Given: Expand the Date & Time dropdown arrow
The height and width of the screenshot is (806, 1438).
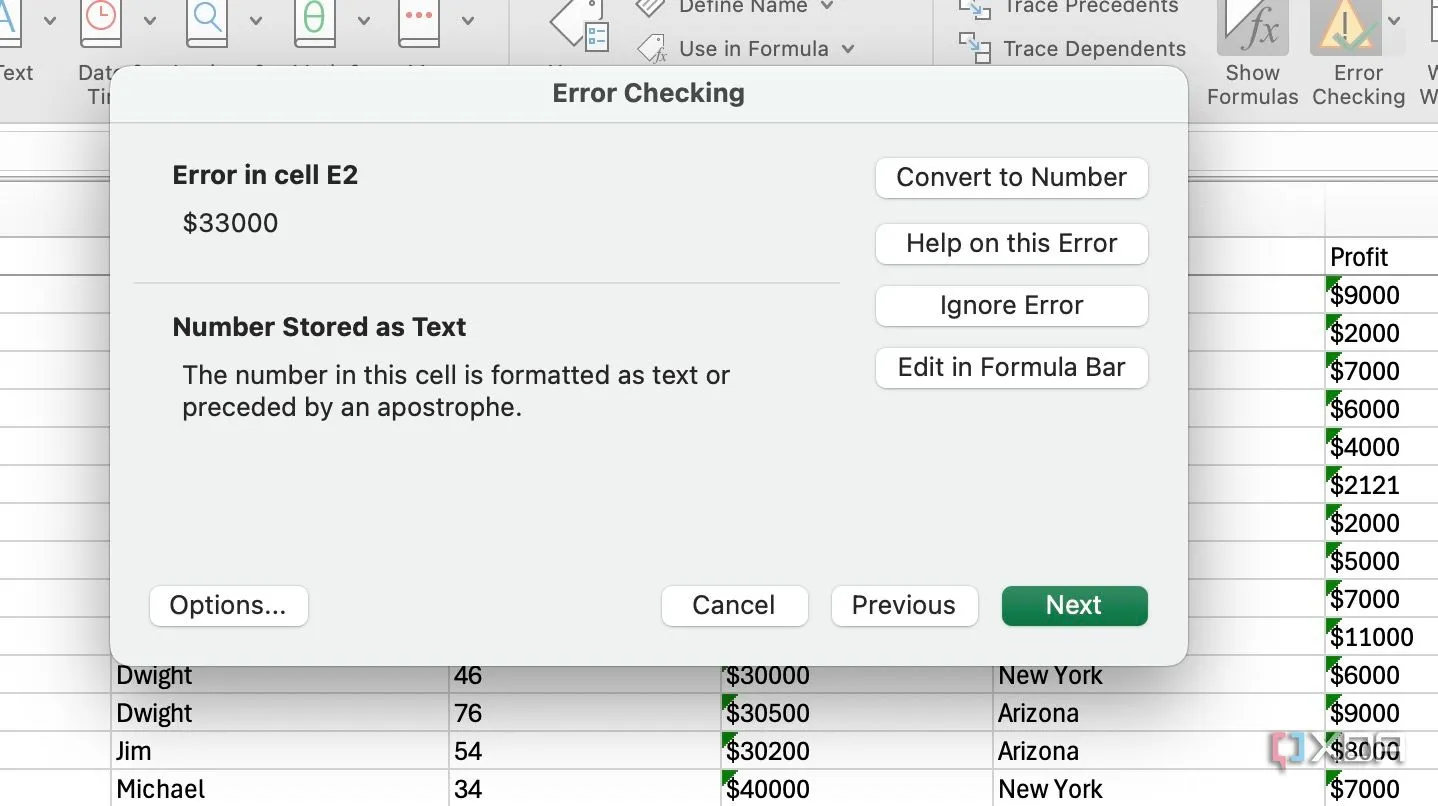Looking at the screenshot, I should [150, 21].
